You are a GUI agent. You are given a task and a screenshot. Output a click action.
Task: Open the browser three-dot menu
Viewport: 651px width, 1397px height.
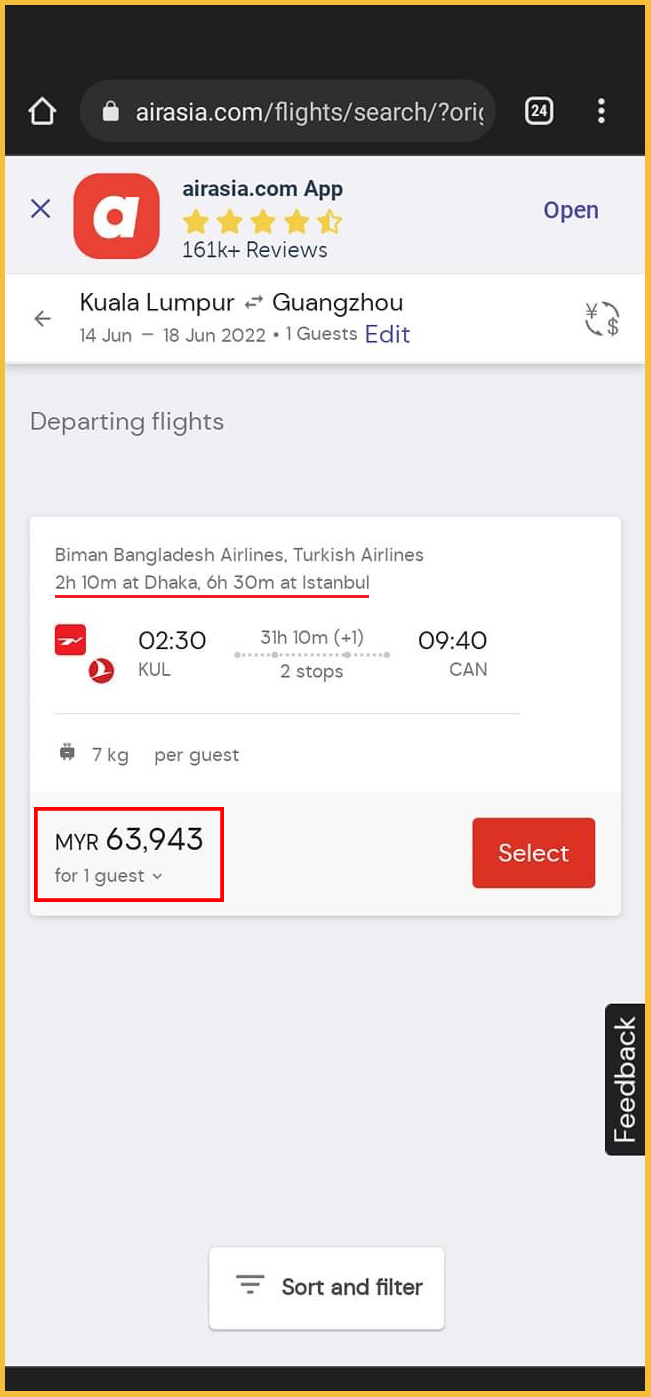click(601, 111)
